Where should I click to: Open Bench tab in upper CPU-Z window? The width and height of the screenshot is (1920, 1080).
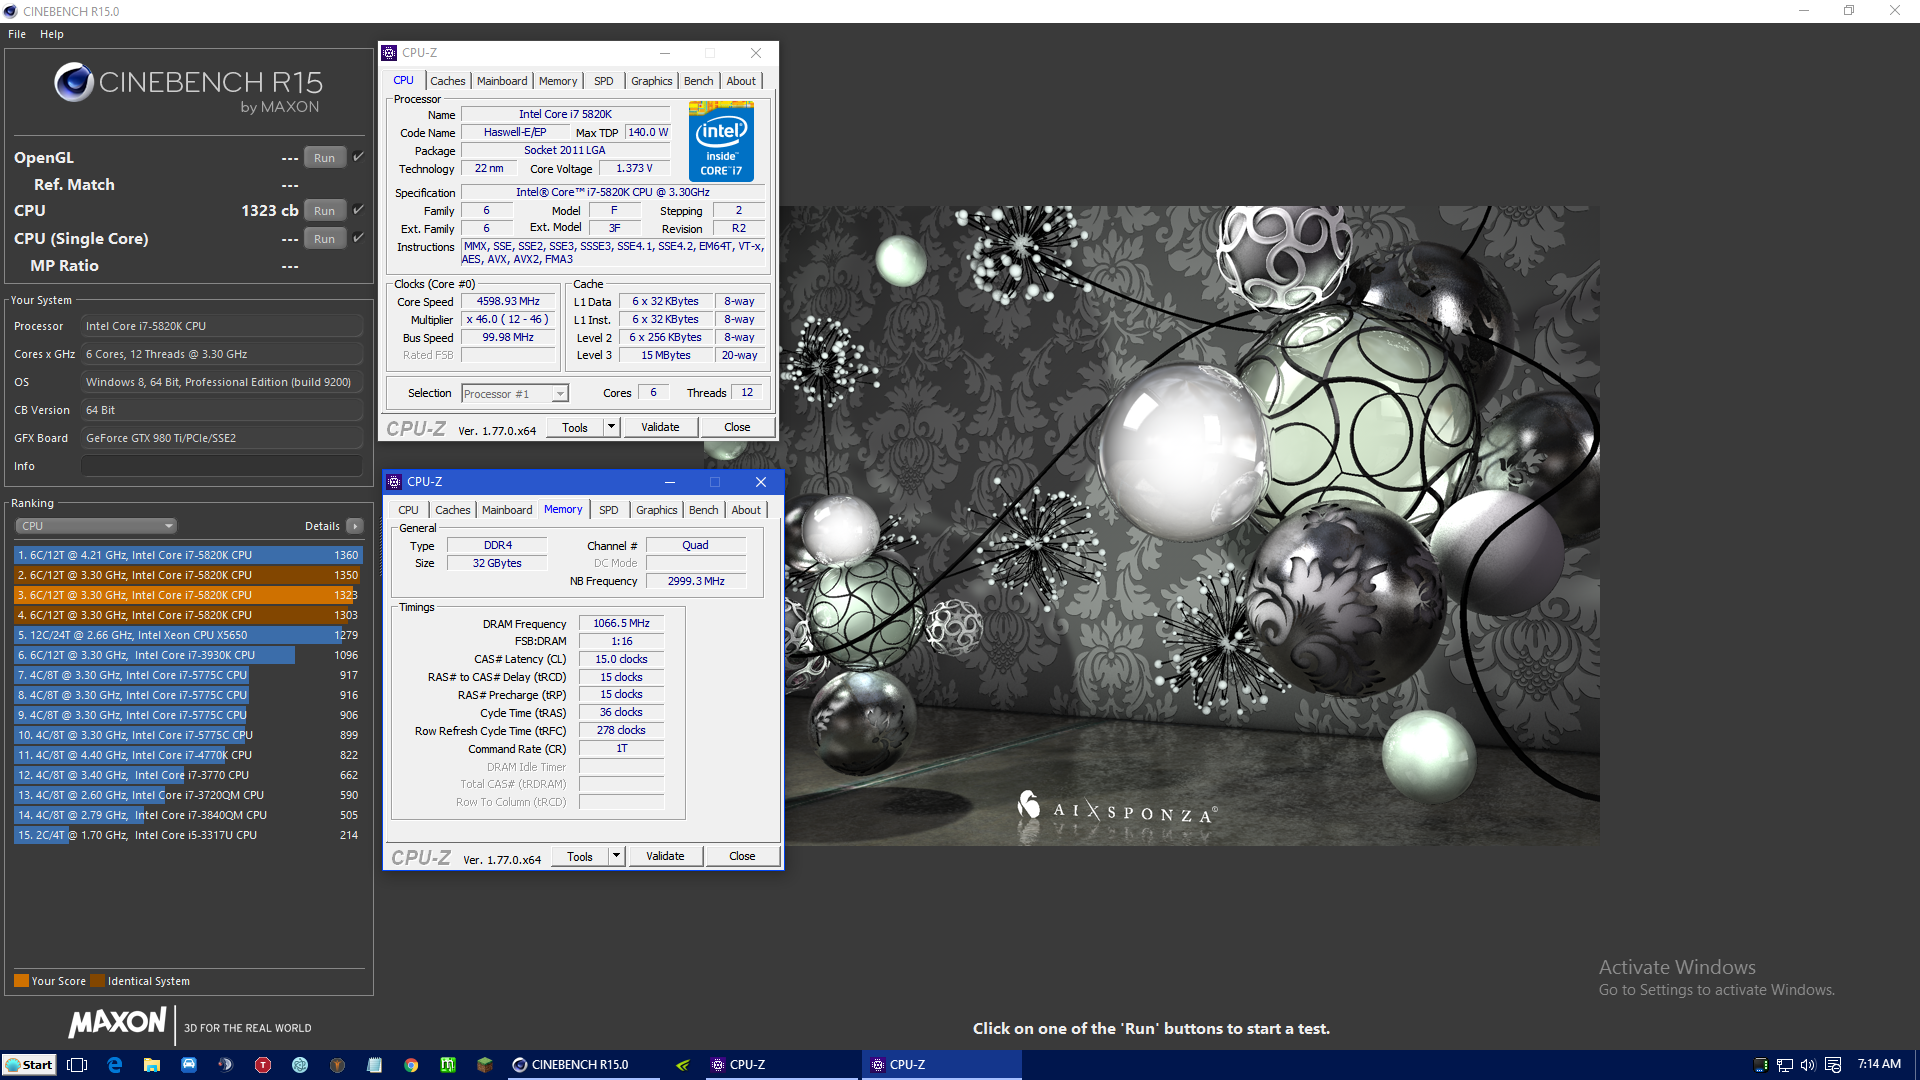coord(699,81)
